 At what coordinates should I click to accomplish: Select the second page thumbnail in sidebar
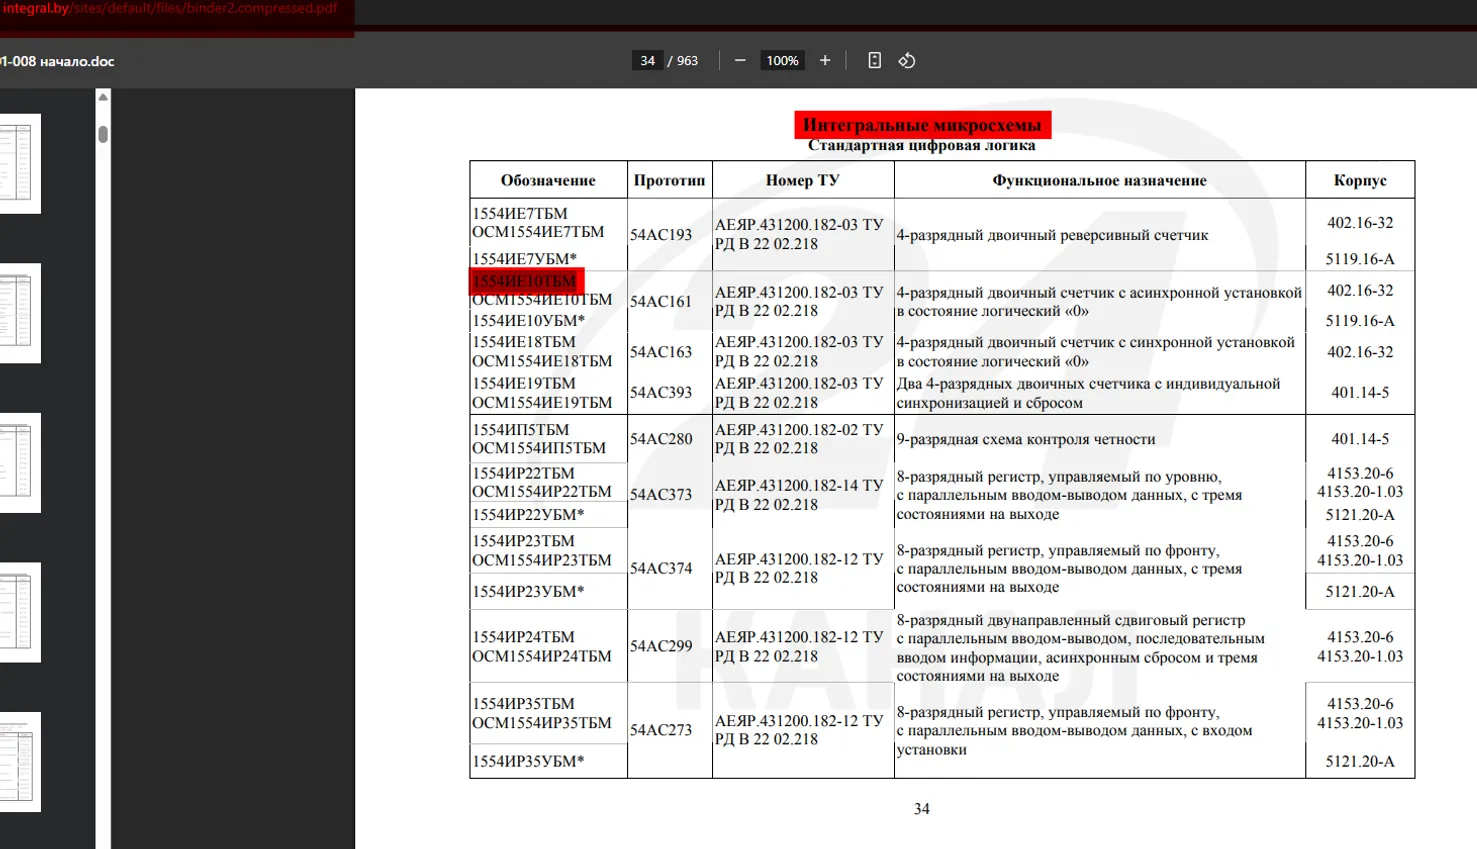19,313
